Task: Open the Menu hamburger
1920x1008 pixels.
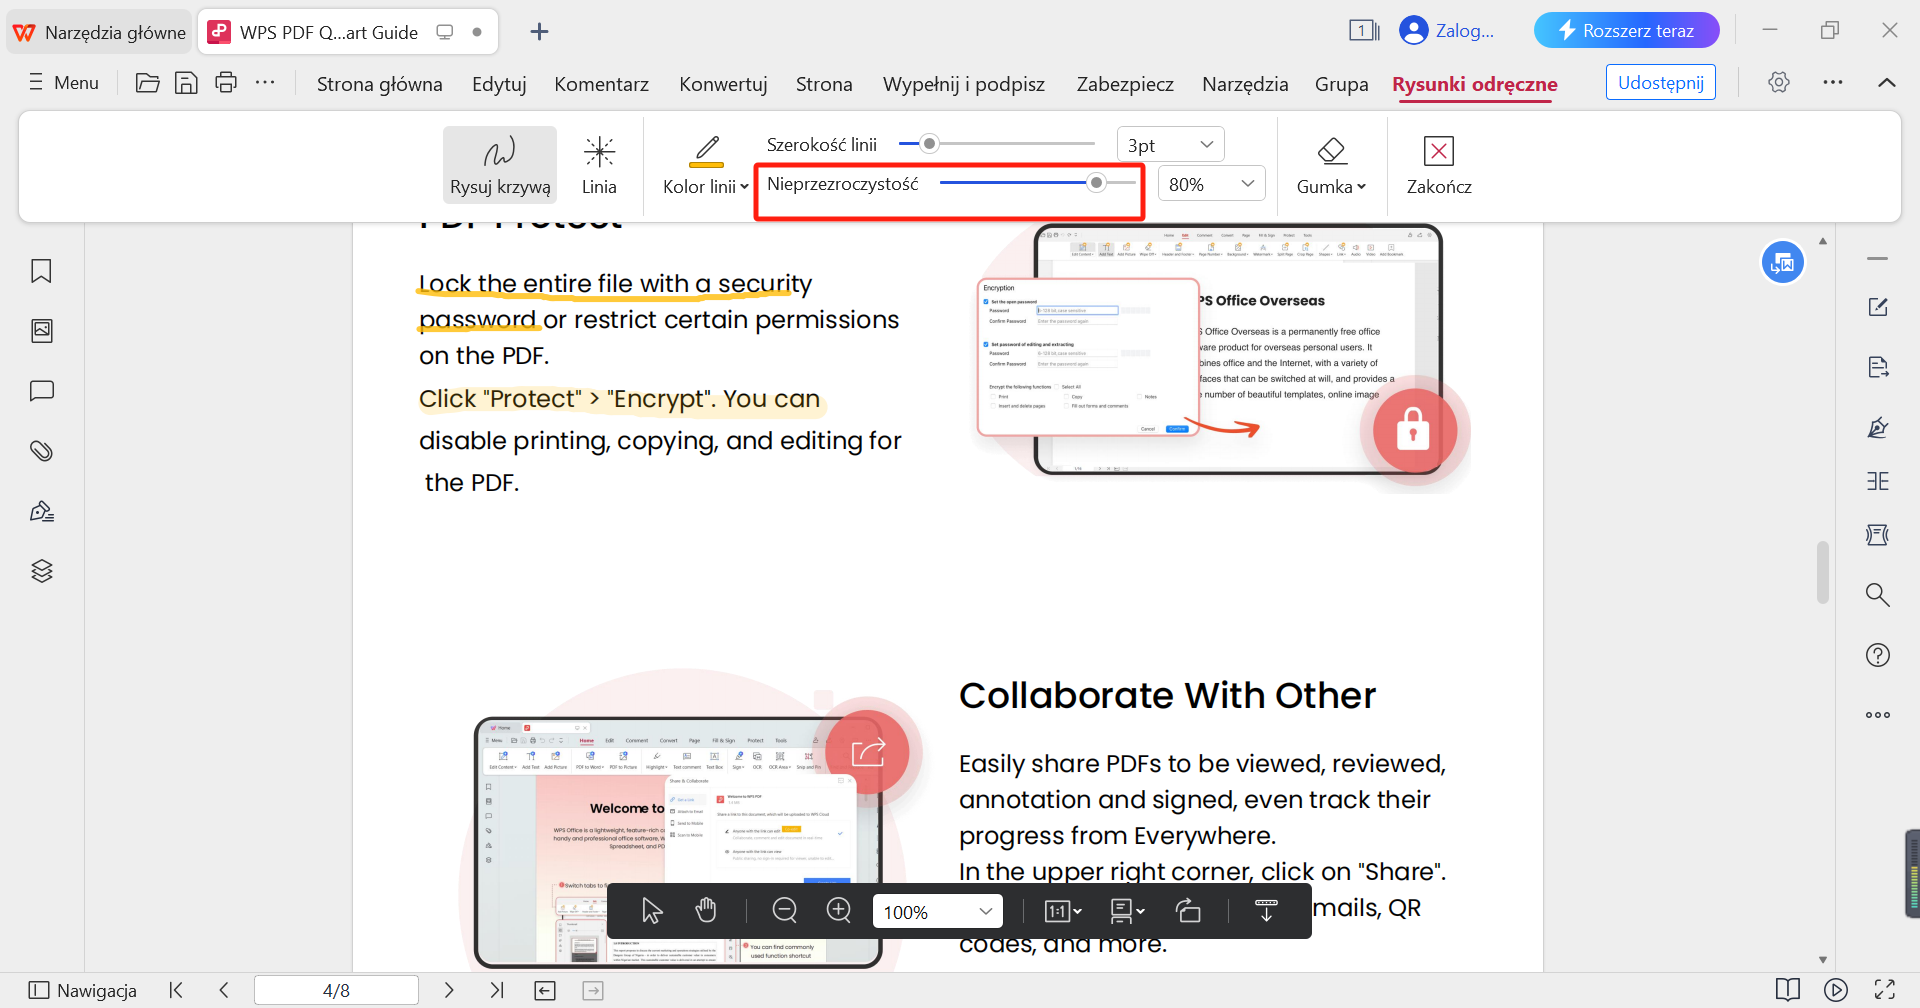Action: point(64,83)
